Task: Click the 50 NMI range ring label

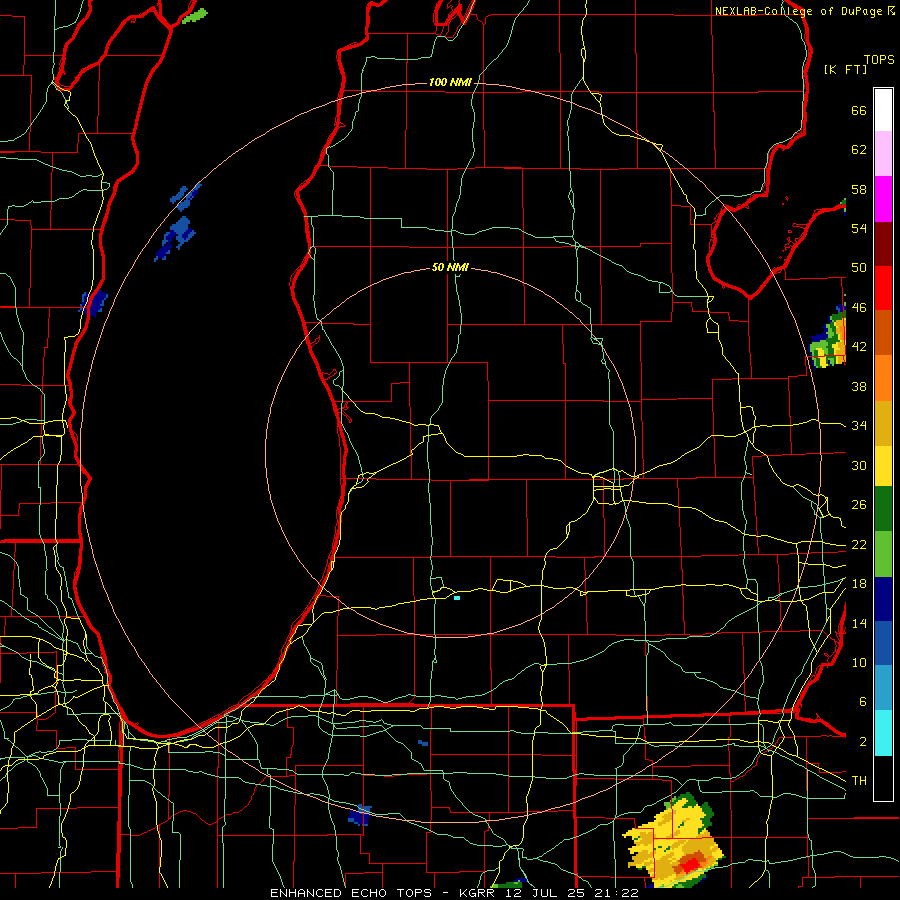Action: point(450,267)
